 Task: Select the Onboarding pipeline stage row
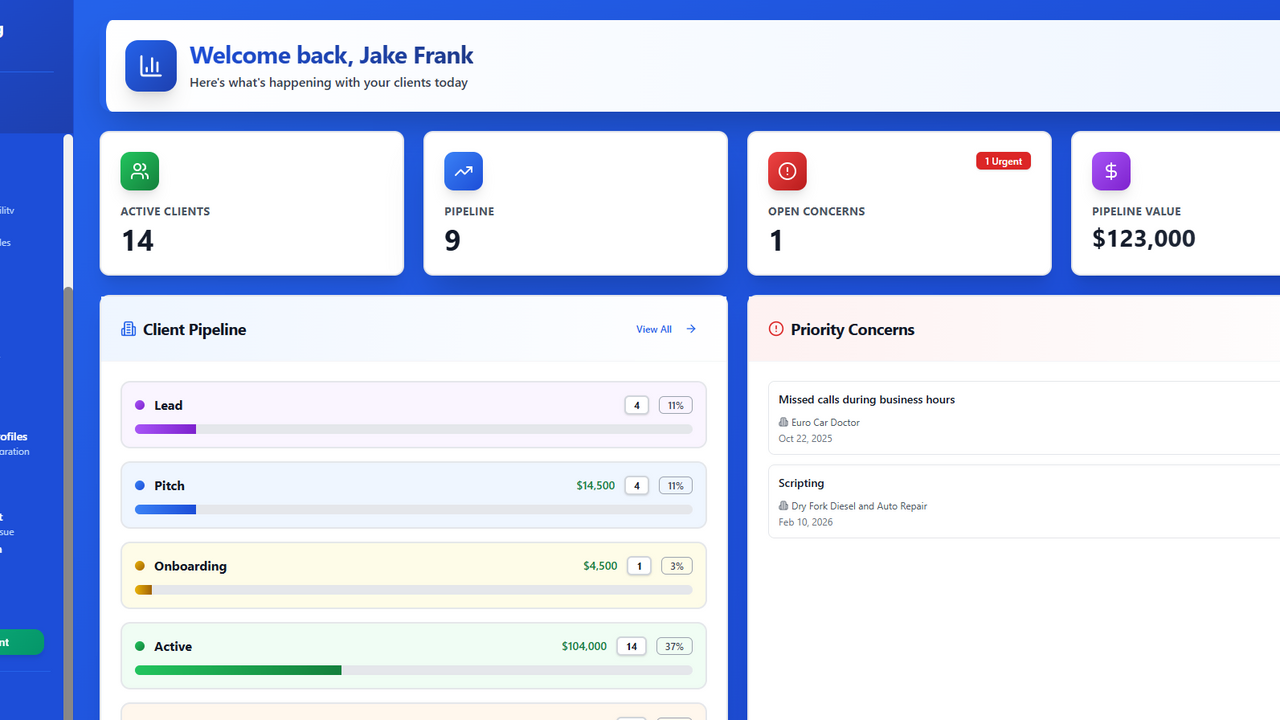pyautogui.click(x=414, y=575)
